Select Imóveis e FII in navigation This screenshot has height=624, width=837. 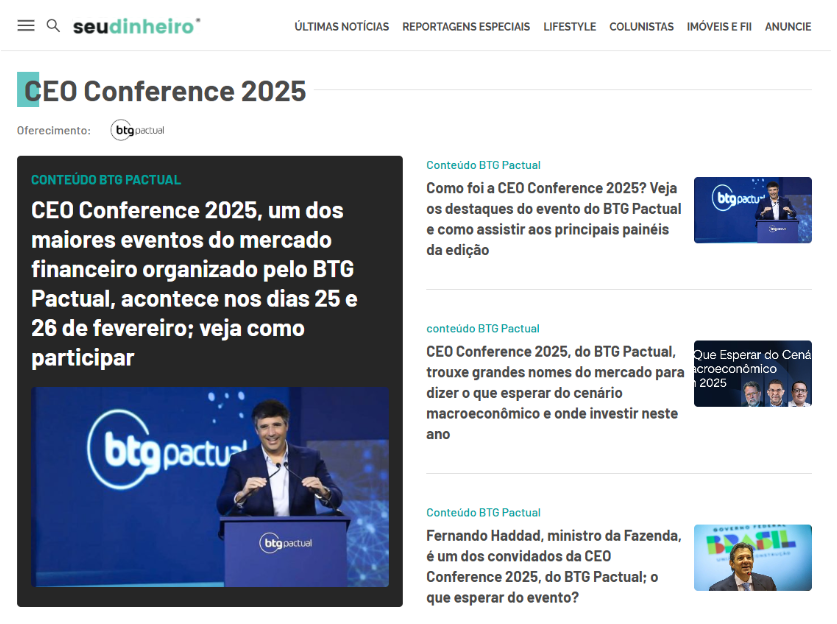tap(719, 27)
